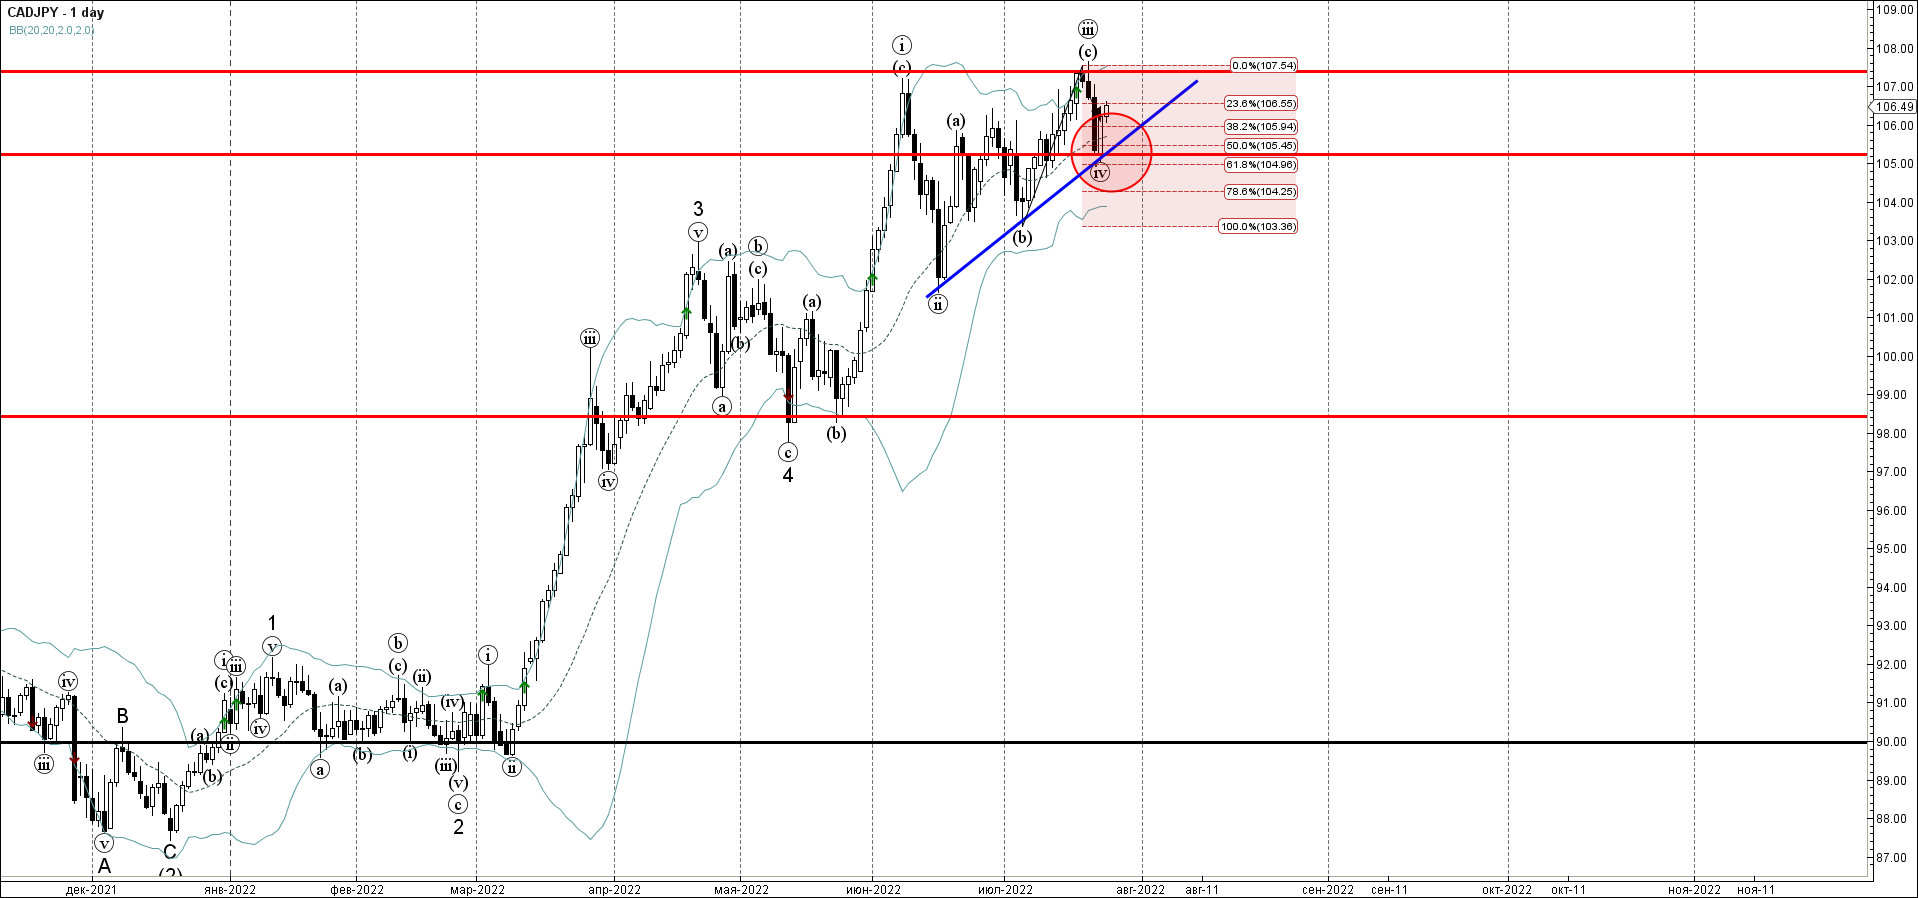Click the апр-2022 date on time axis
This screenshot has width=1918, height=898.
point(614,889)
